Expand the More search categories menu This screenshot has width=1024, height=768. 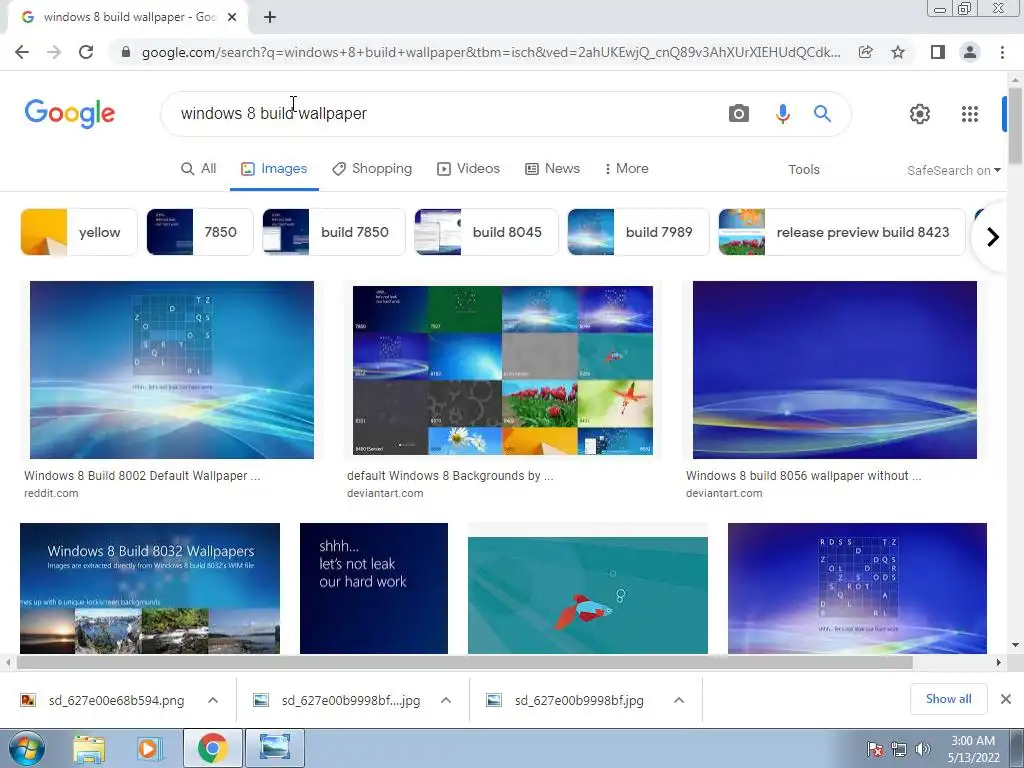tap(626, 168)
